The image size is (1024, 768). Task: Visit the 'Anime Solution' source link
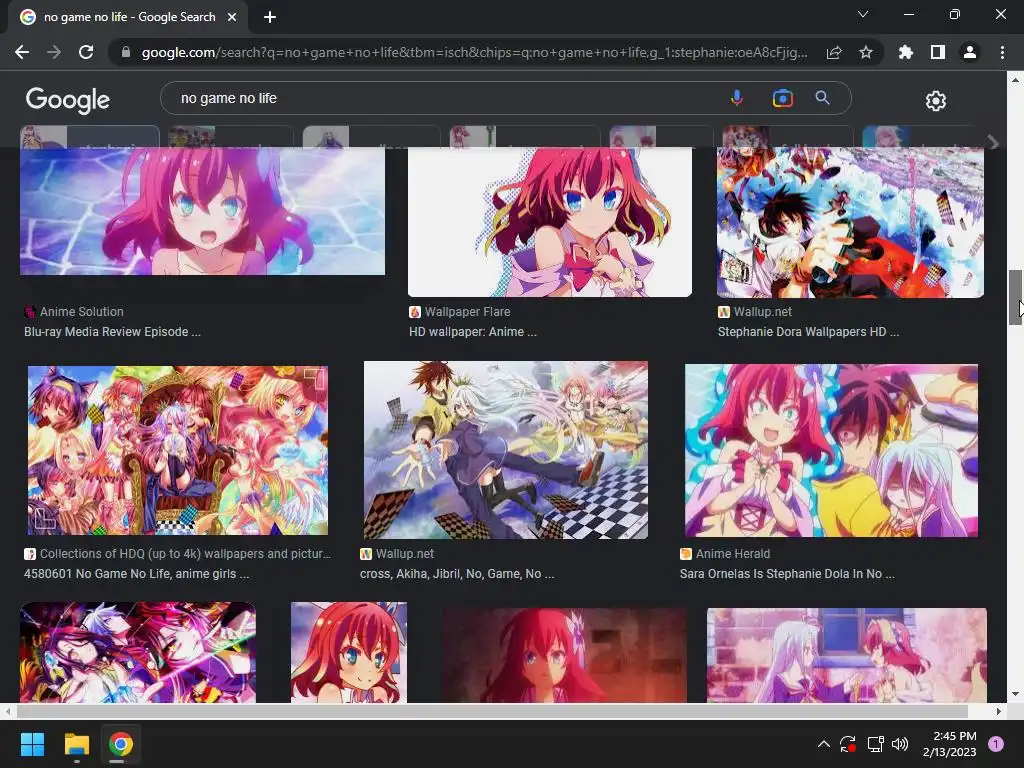click(x=82, y=312)
